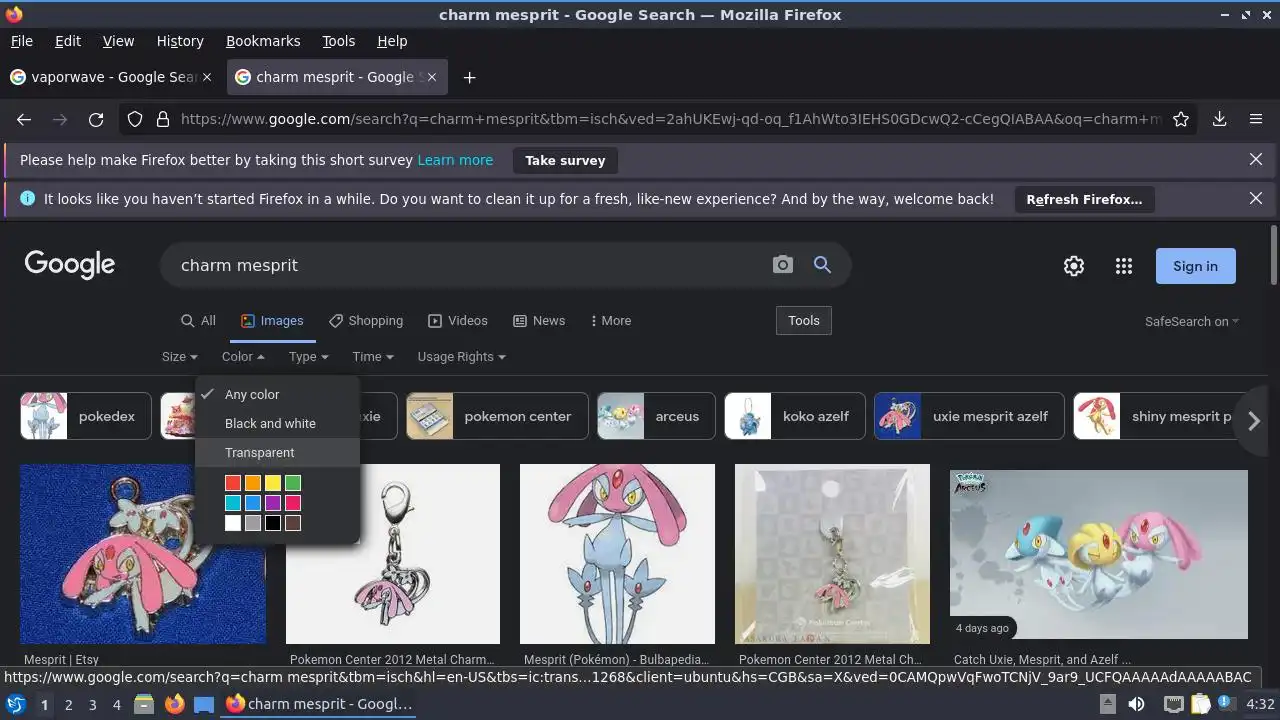Bookmark this page with the star
The width and height of the screenshot is (1280, 720).
(x=1181, y=119)
